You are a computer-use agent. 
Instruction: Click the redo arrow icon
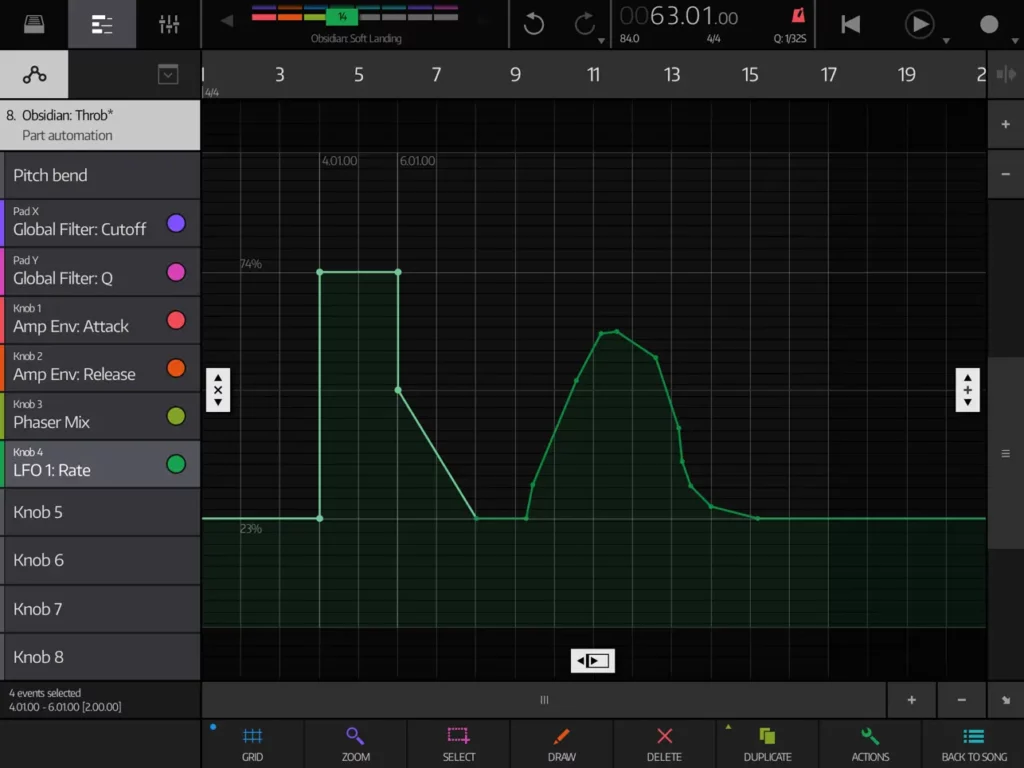[585, 24]
